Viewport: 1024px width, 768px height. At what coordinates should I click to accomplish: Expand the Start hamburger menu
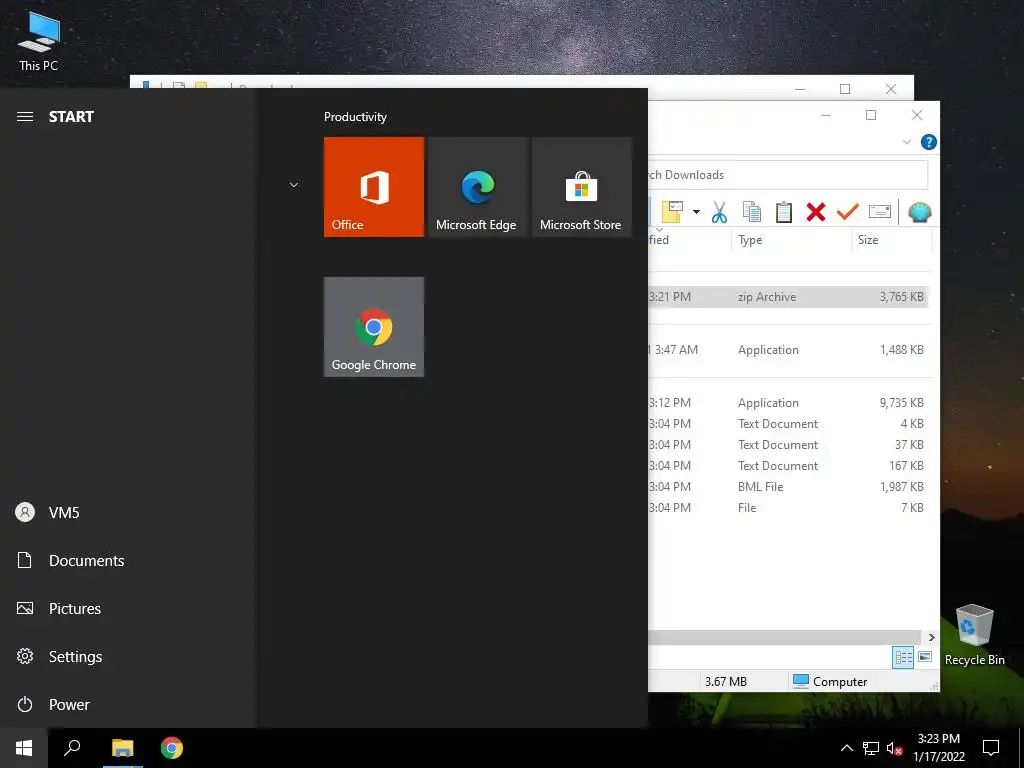25,117
